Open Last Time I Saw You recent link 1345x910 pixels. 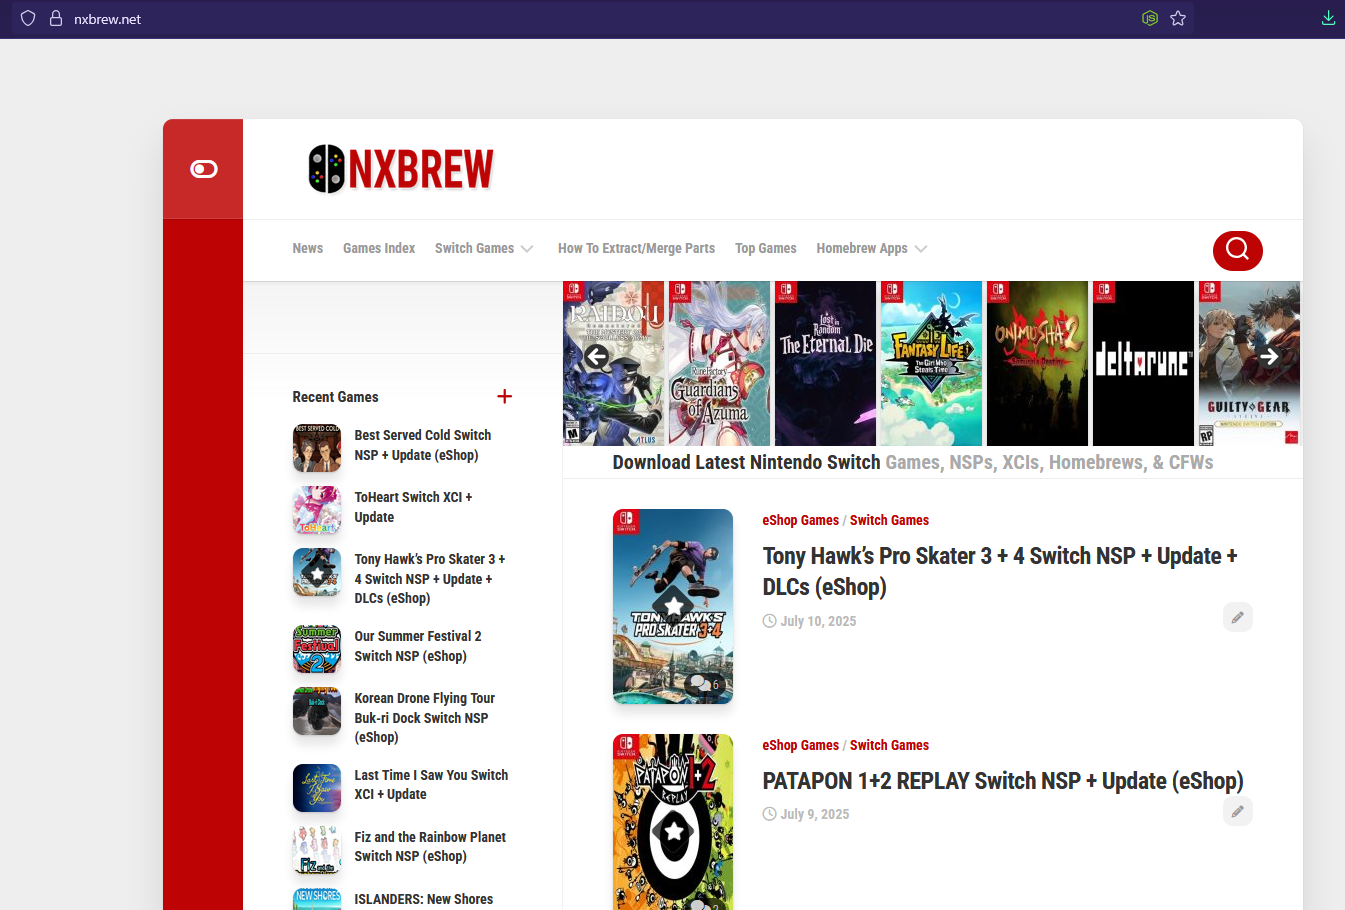click(431, 784)
